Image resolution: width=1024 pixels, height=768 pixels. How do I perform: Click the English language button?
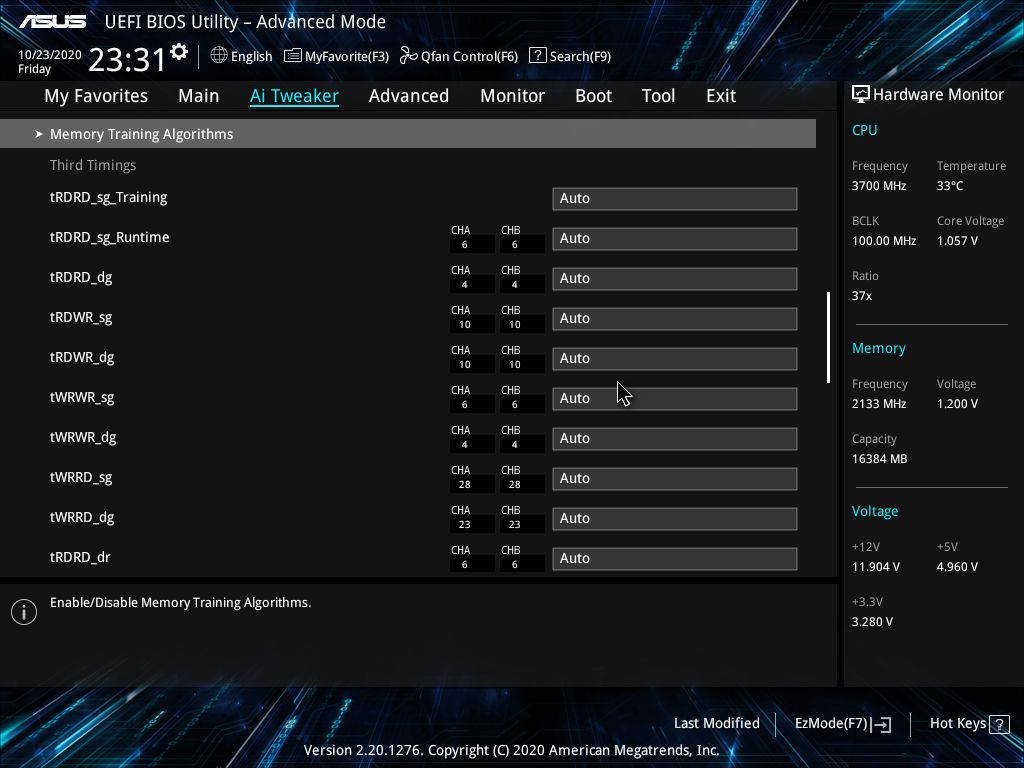(251, 57)
